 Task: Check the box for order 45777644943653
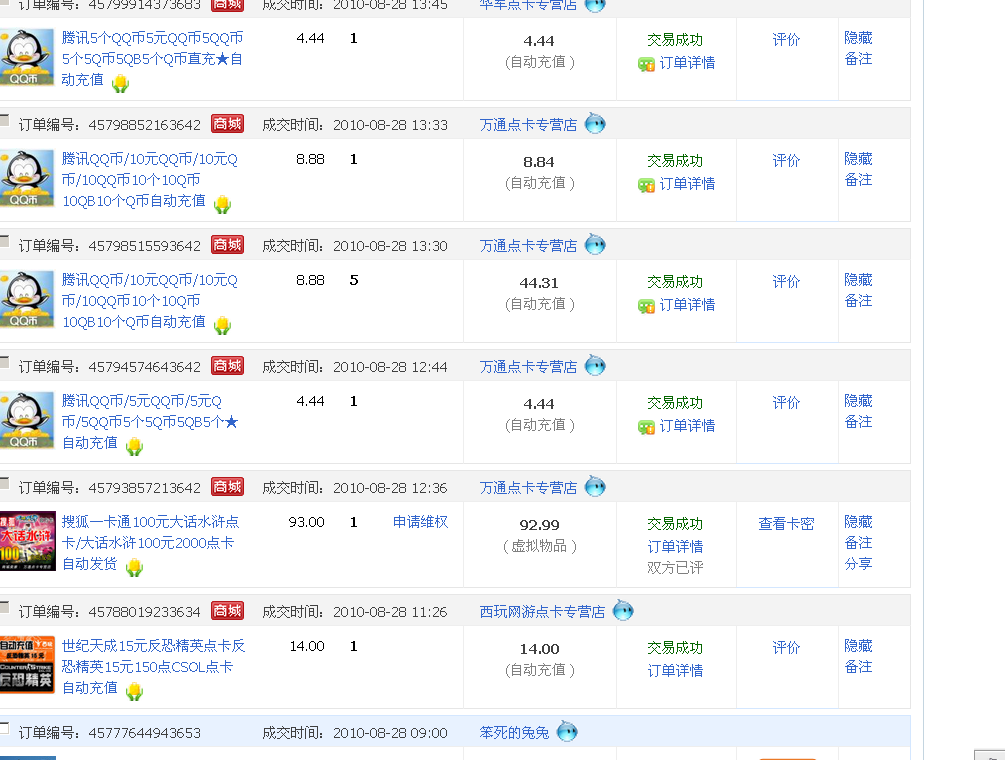pos(4,728)
